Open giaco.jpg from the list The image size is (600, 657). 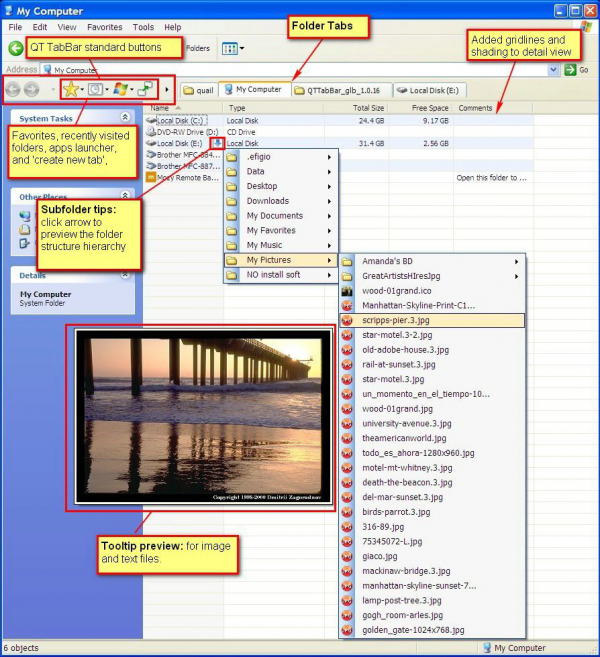(x=432, y=556)
